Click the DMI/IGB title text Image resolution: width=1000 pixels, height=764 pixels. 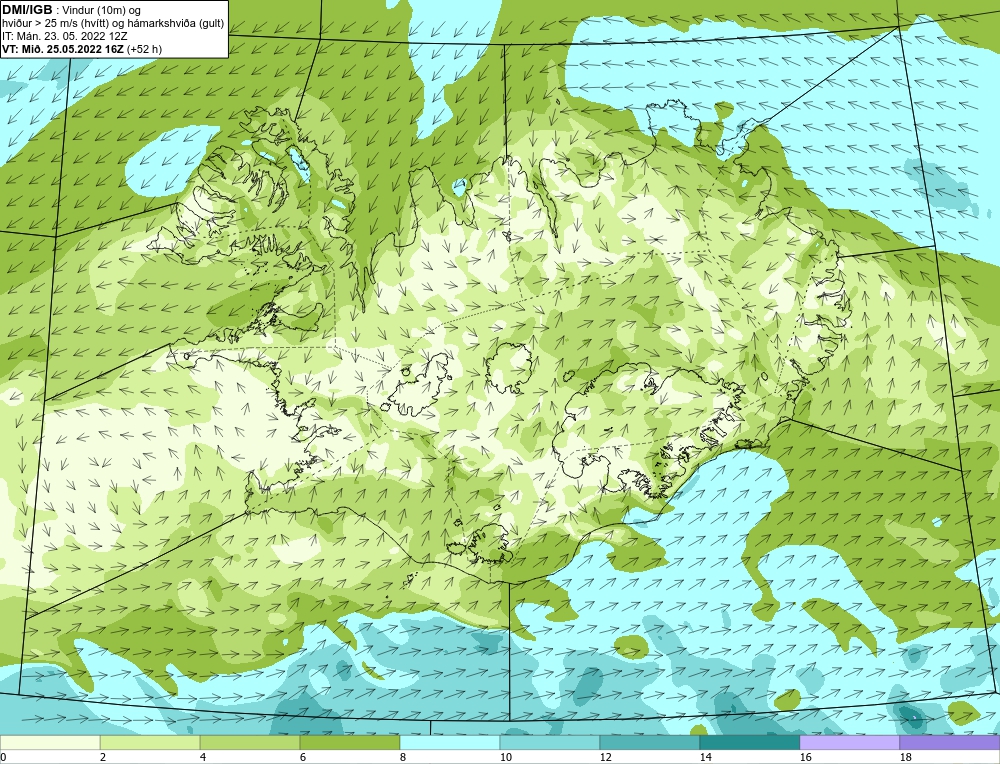(28, 10)
